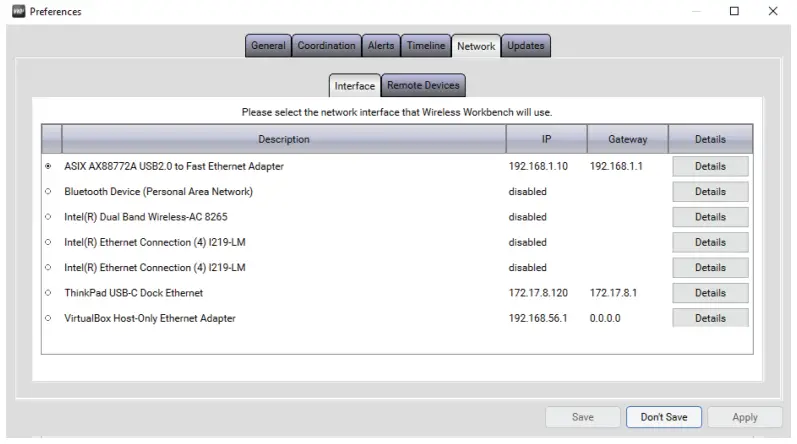Select the Interface sub-tab
797x444 pixels.
(x=355, y=86)
